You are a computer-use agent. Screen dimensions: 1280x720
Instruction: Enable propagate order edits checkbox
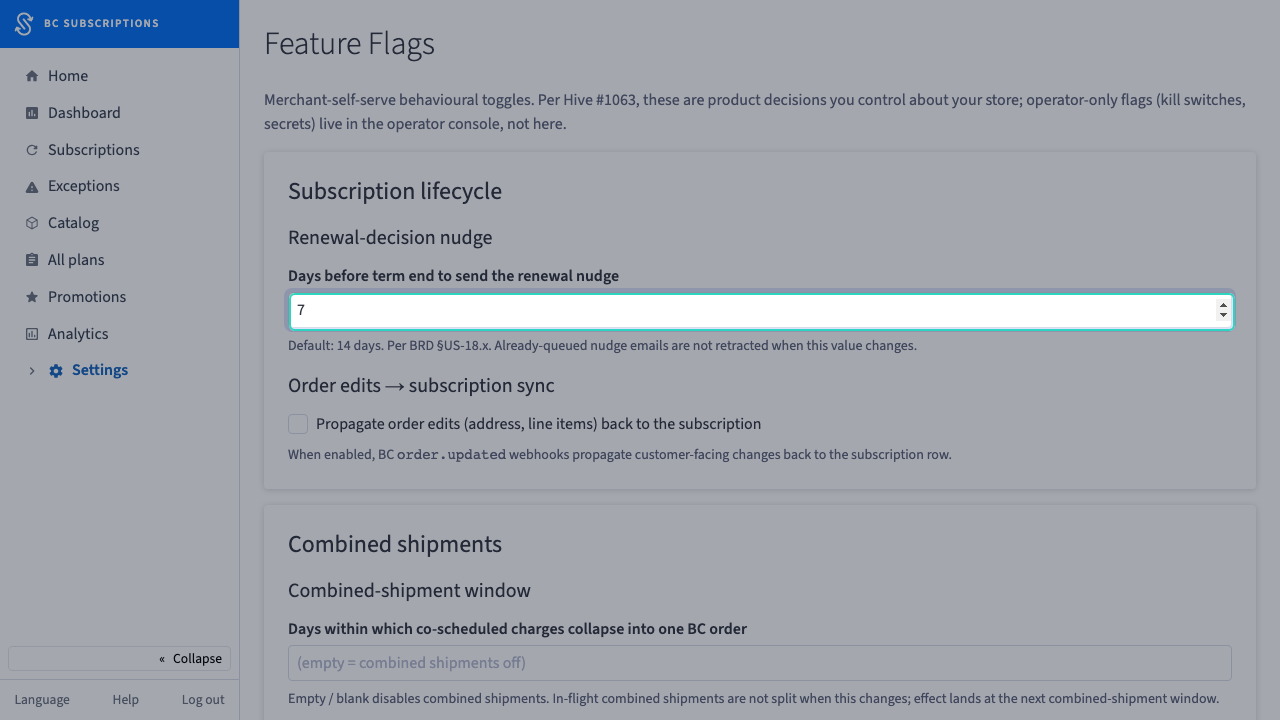coord(298,424)
